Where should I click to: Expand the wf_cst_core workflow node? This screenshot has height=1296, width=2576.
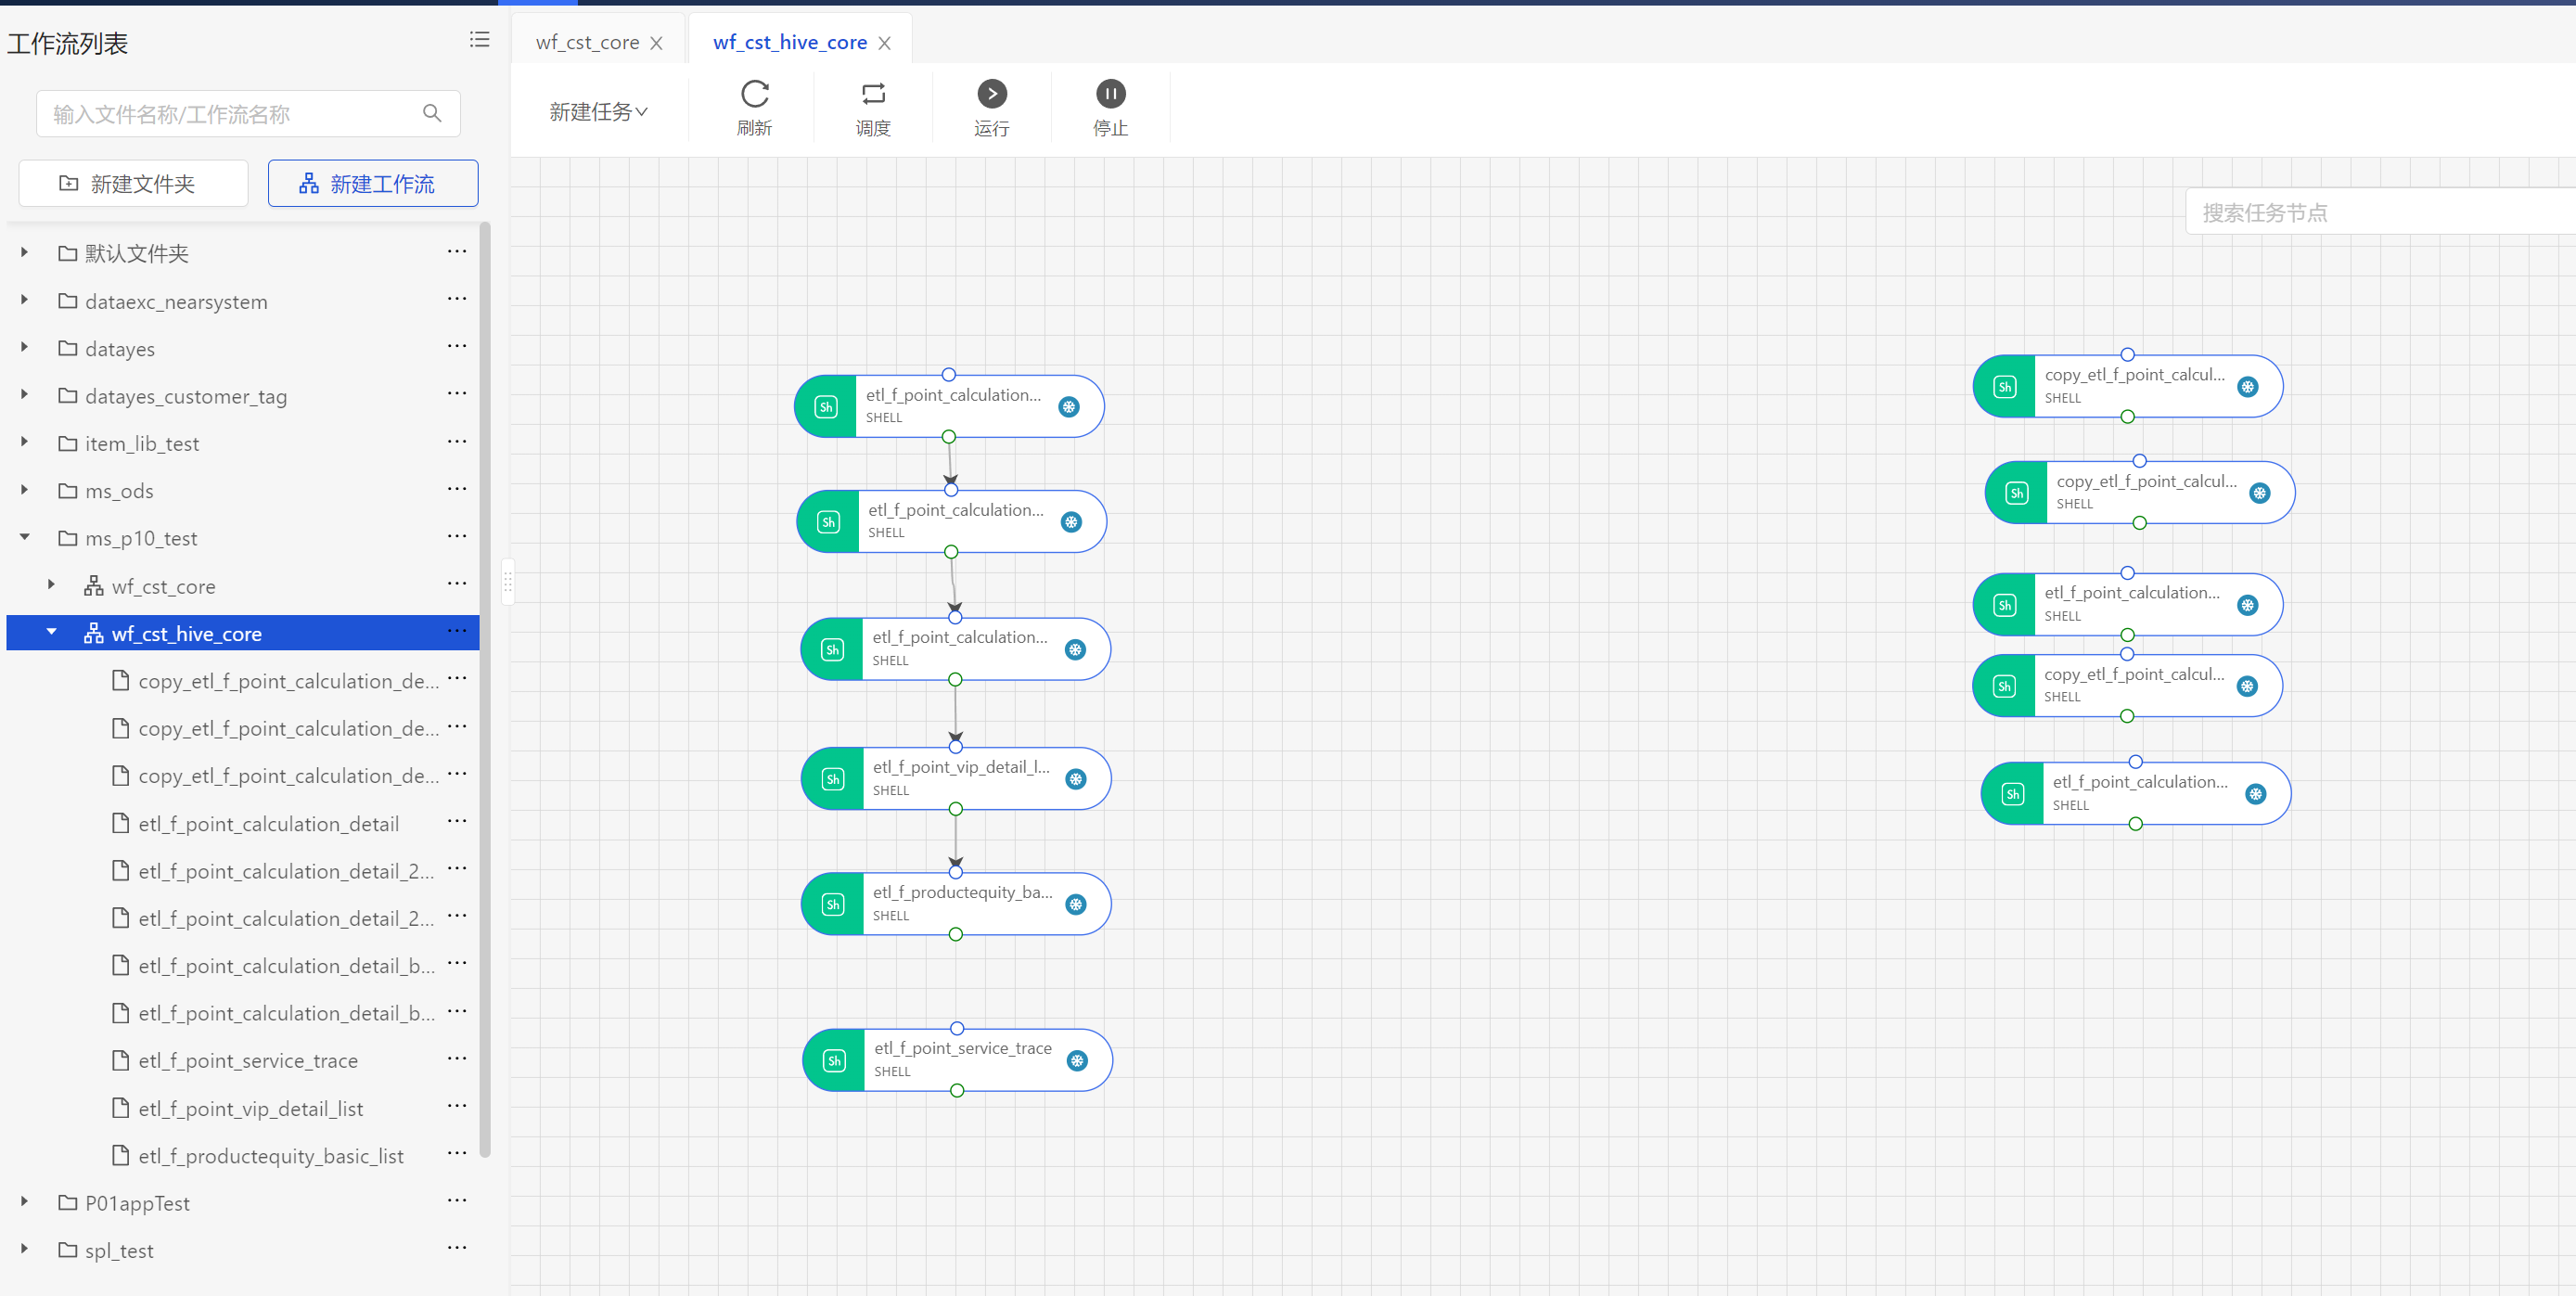(51, 585)
